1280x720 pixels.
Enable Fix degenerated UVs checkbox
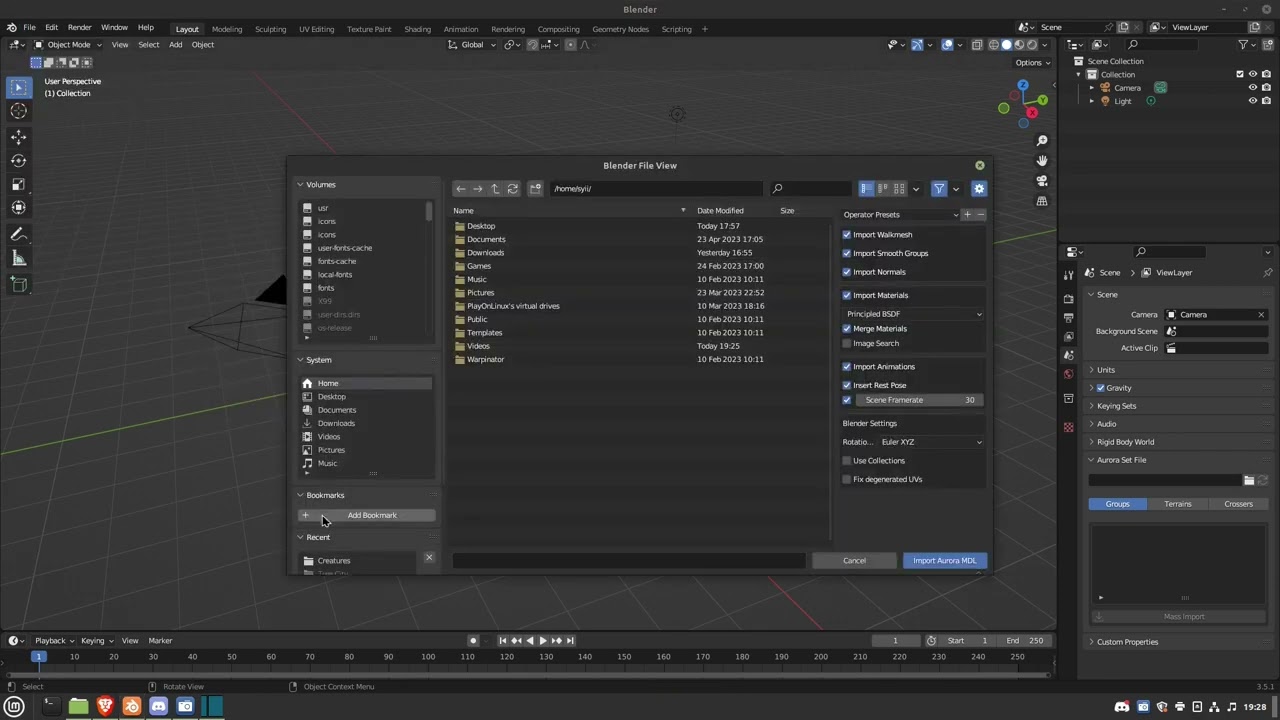coord(847,480)
